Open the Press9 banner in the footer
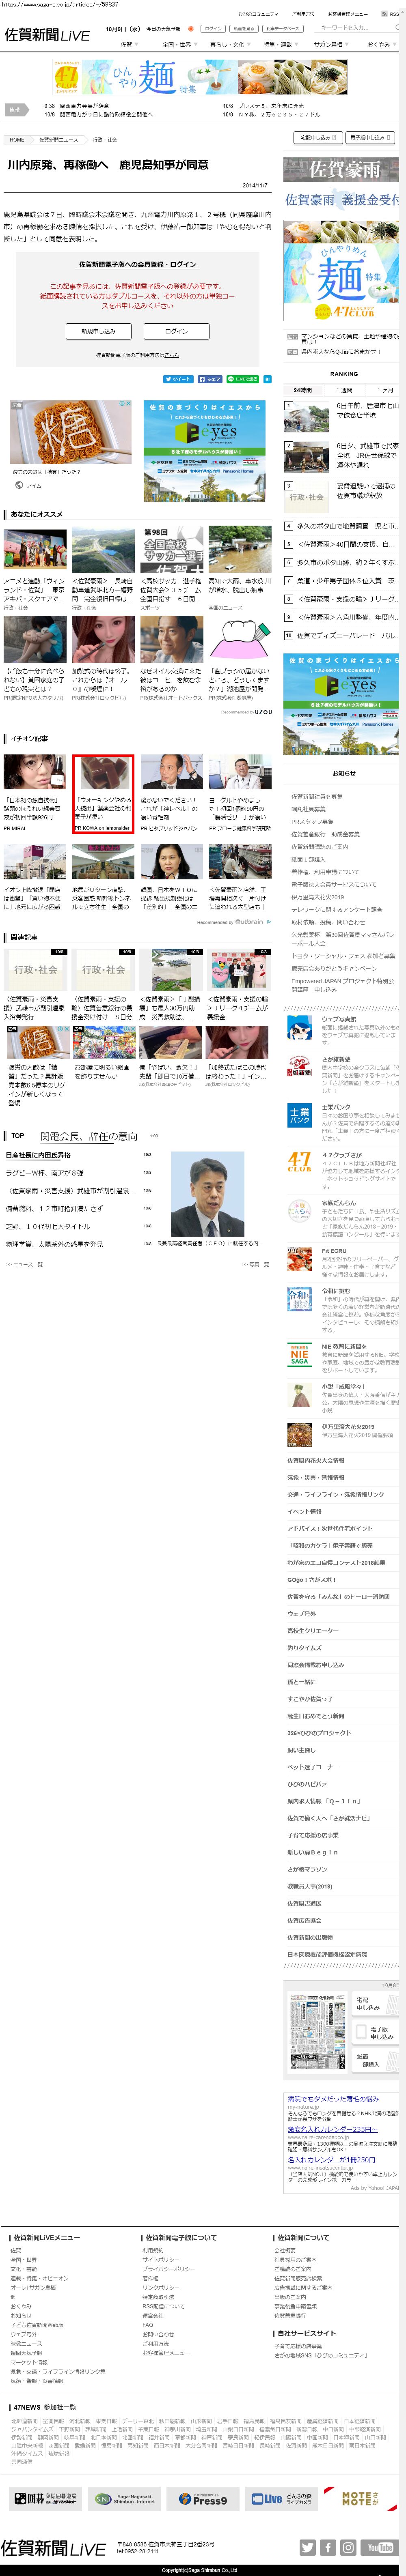This screenshot has width=406, height=2576. (203, 2499)
